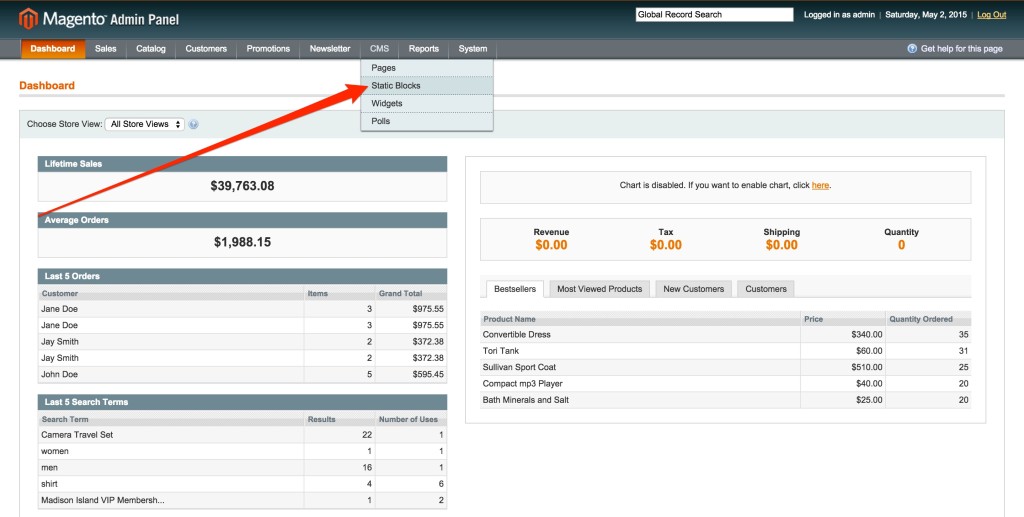Select Static Blocks from the CMS dropdown
This screenshot has height=517, width=1024.
pyautogui.click(x=427, y=86)
